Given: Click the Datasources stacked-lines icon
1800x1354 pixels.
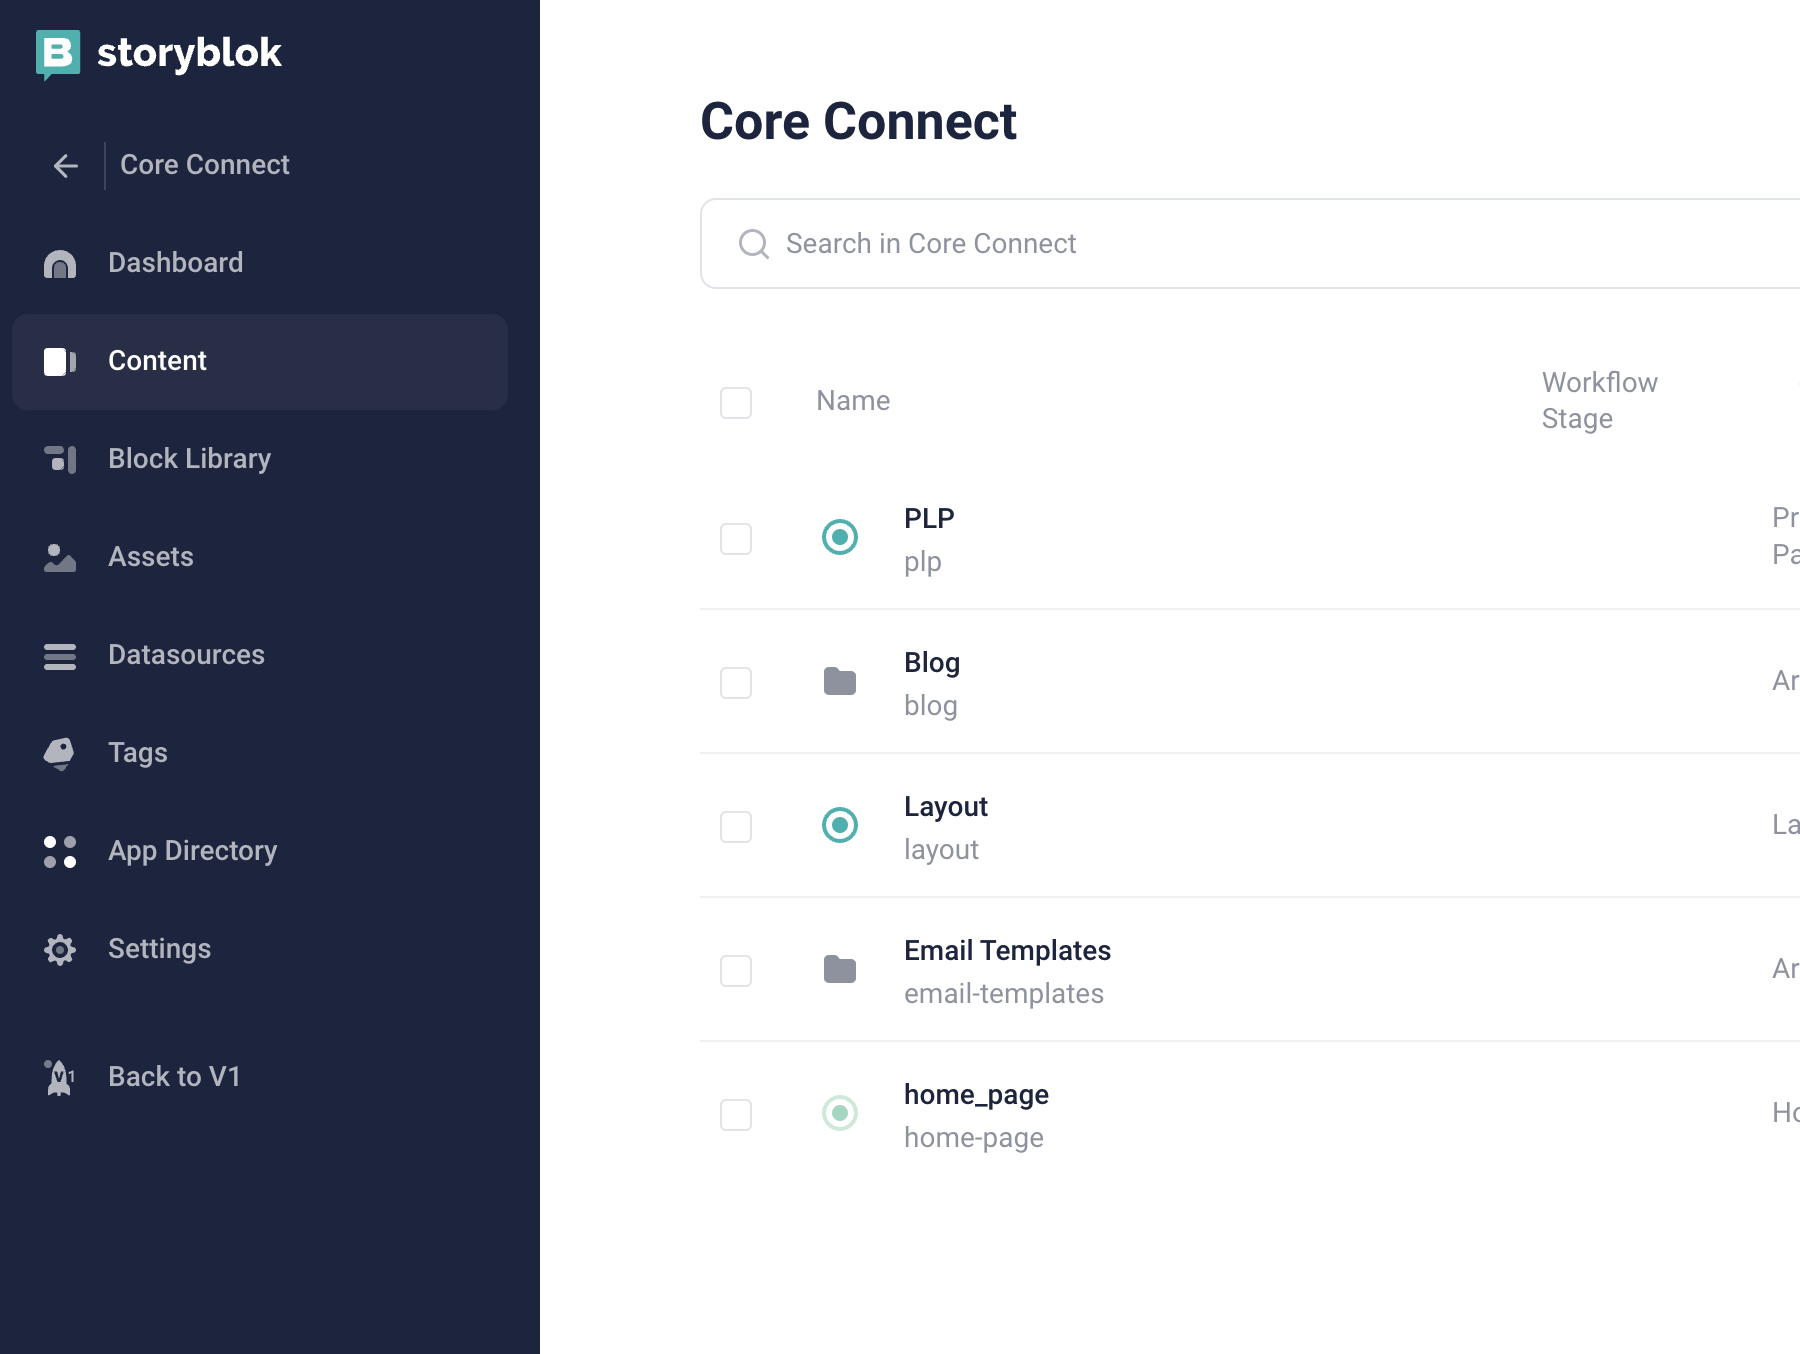Looking at the screenshot, I should pyautogui.click(x=60, y=656).
